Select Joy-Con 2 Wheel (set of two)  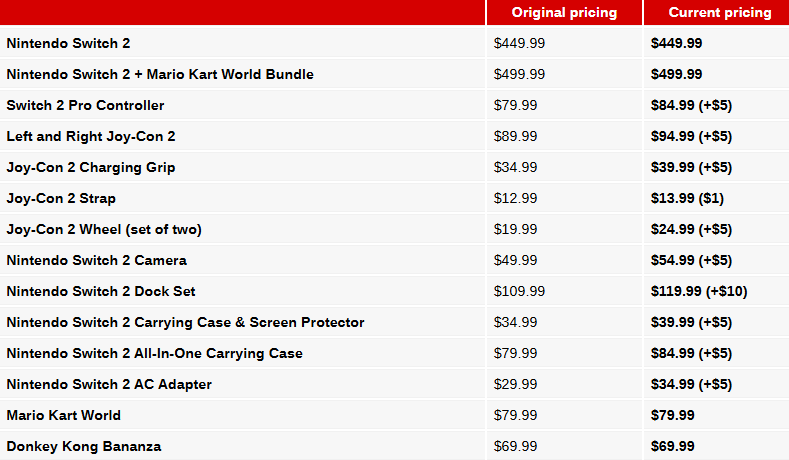pos(104,229)
